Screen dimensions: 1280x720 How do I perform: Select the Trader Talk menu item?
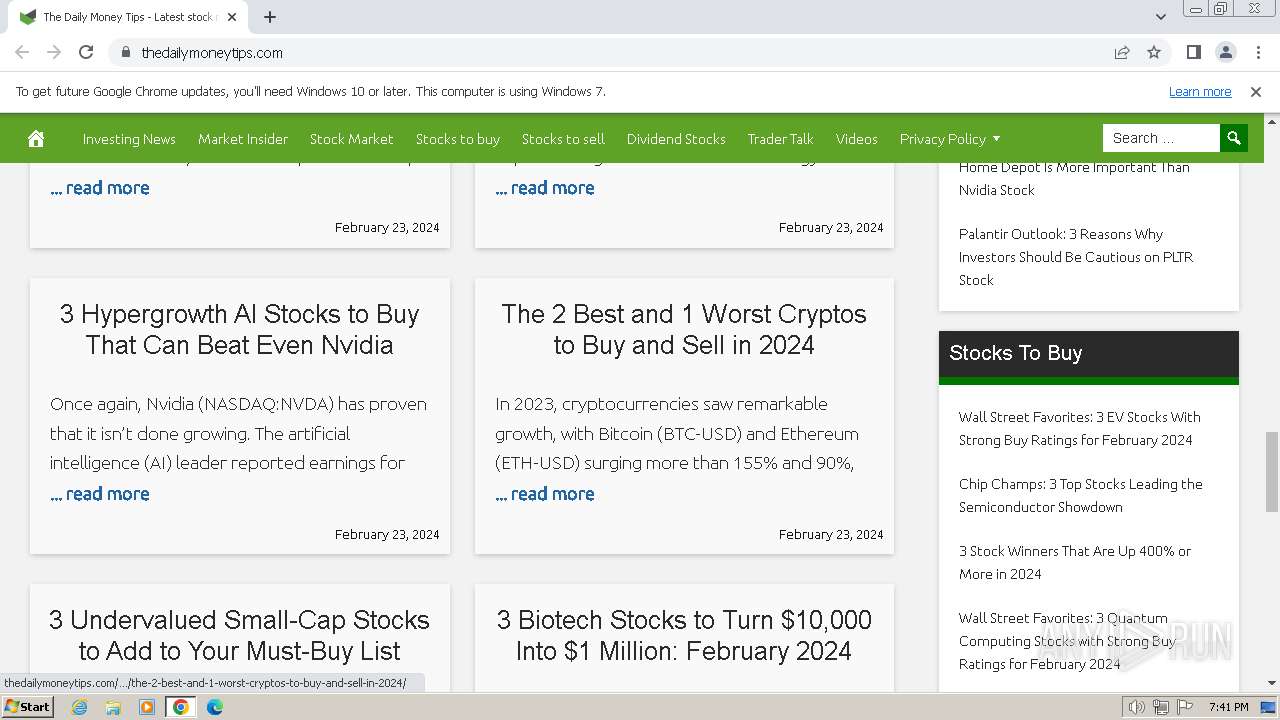click(780, 139)
